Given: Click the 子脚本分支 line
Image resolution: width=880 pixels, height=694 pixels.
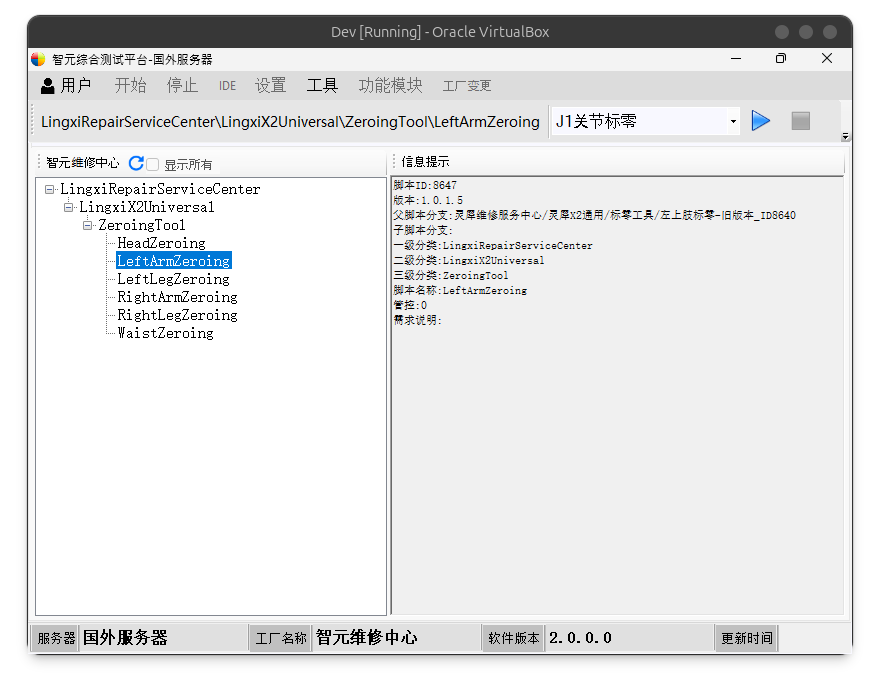Looking at the screenshot, I should click(423, 231).
